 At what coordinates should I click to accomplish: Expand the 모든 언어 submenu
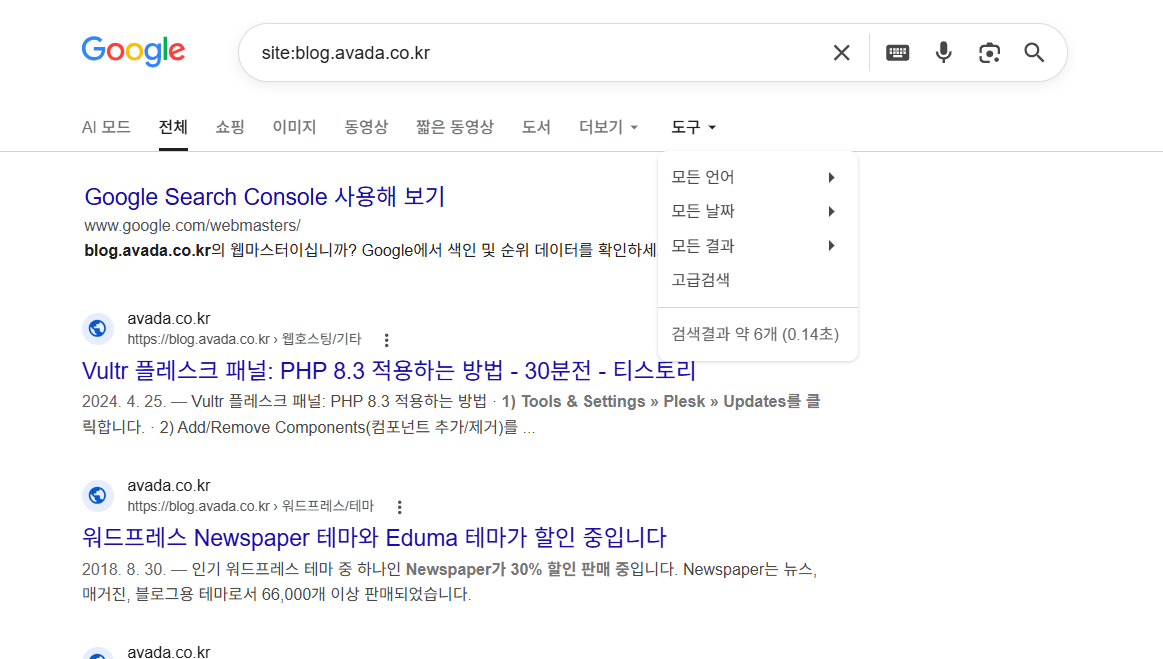pos(757,177)
